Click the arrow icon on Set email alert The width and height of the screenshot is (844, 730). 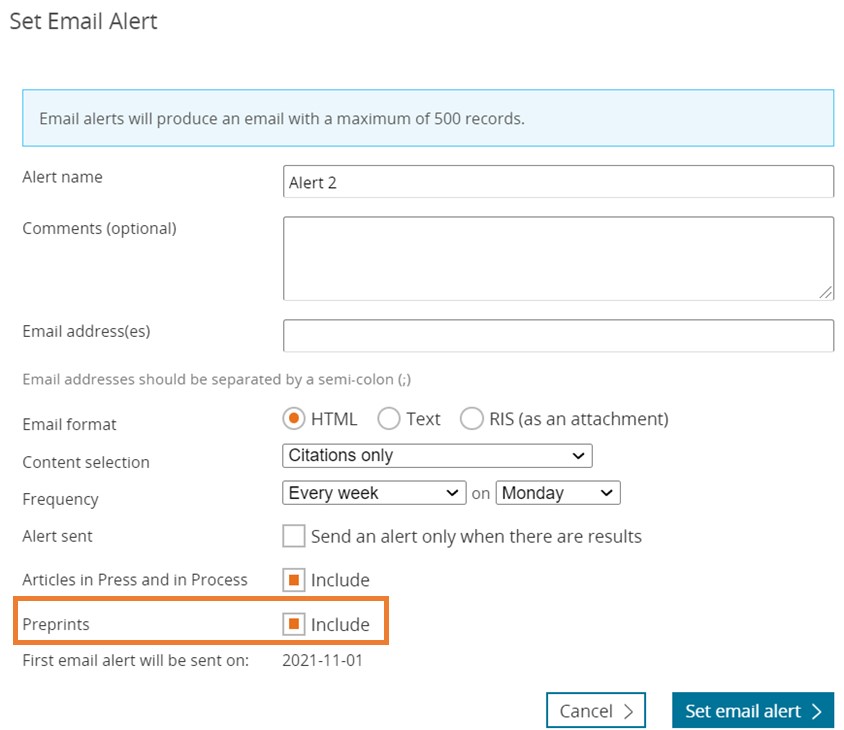click(x=817, y=711)
